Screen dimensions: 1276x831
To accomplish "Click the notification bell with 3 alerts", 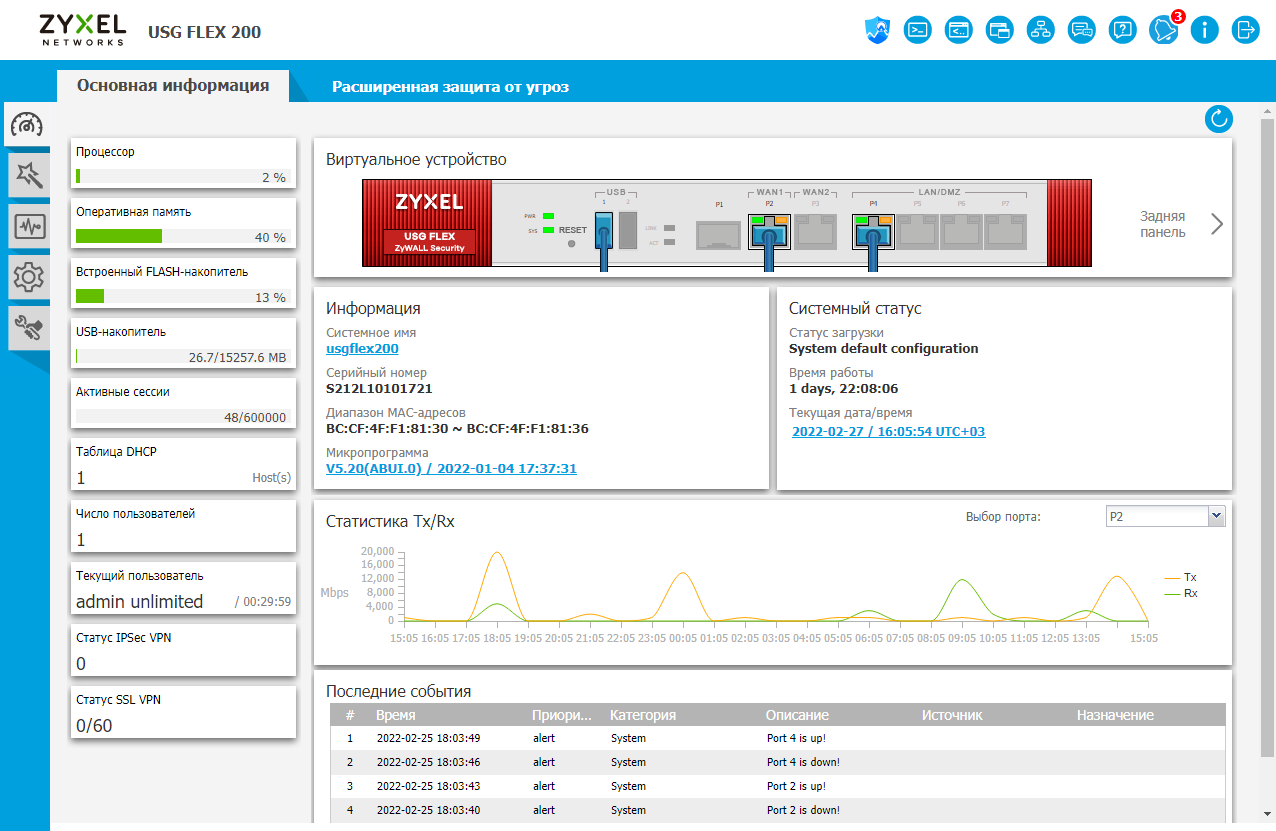I will 1163,30.
